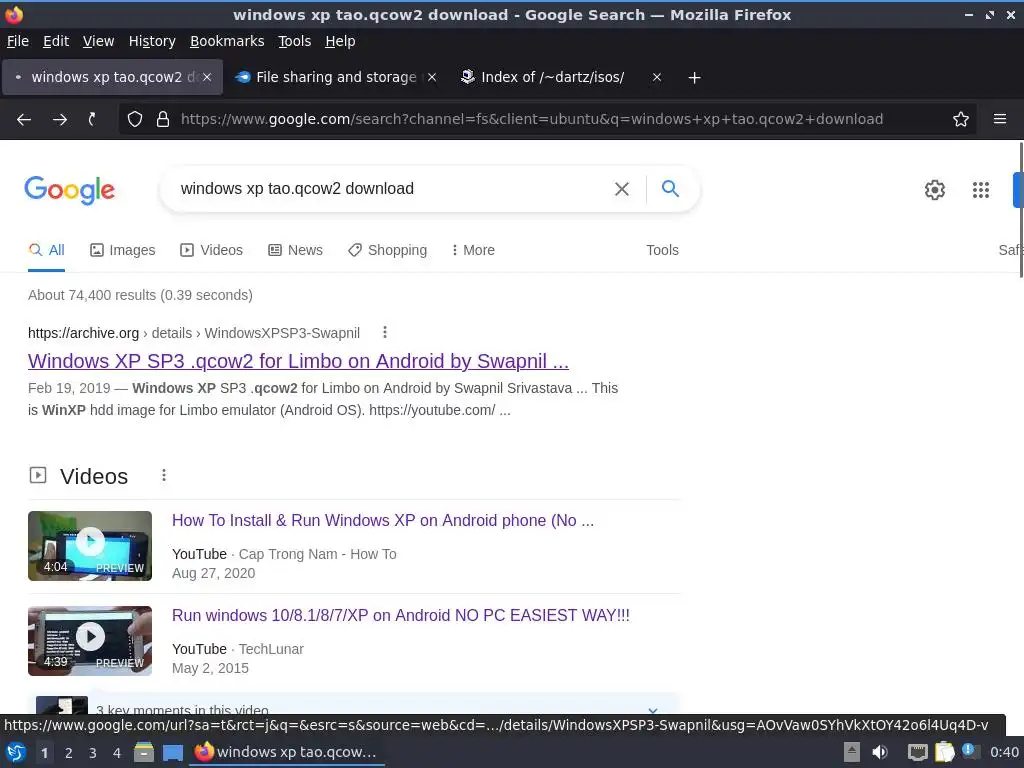Go to the Google logo homepage
Screen dimensions: 1024x768
(x=70, y=190)
